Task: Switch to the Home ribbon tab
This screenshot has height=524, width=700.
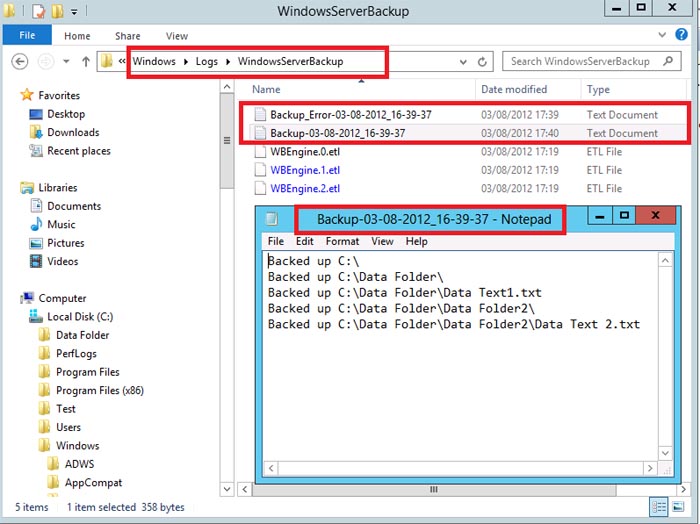Action: [77, 36]
